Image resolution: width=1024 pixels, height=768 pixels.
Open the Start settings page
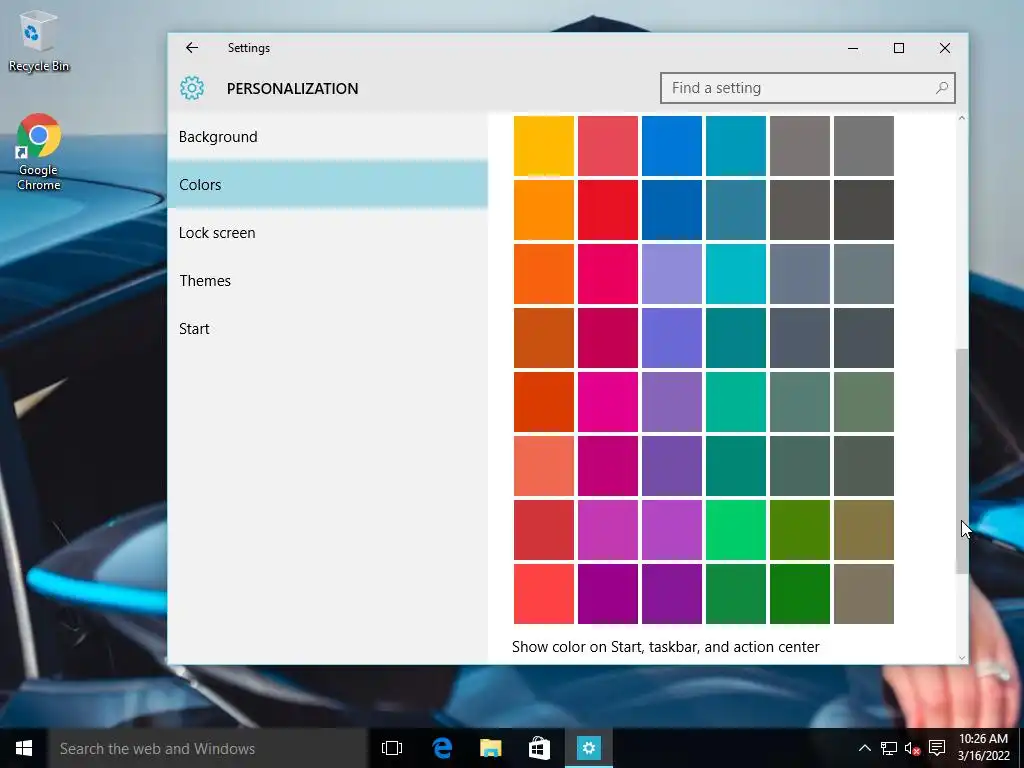coord(327,329)
